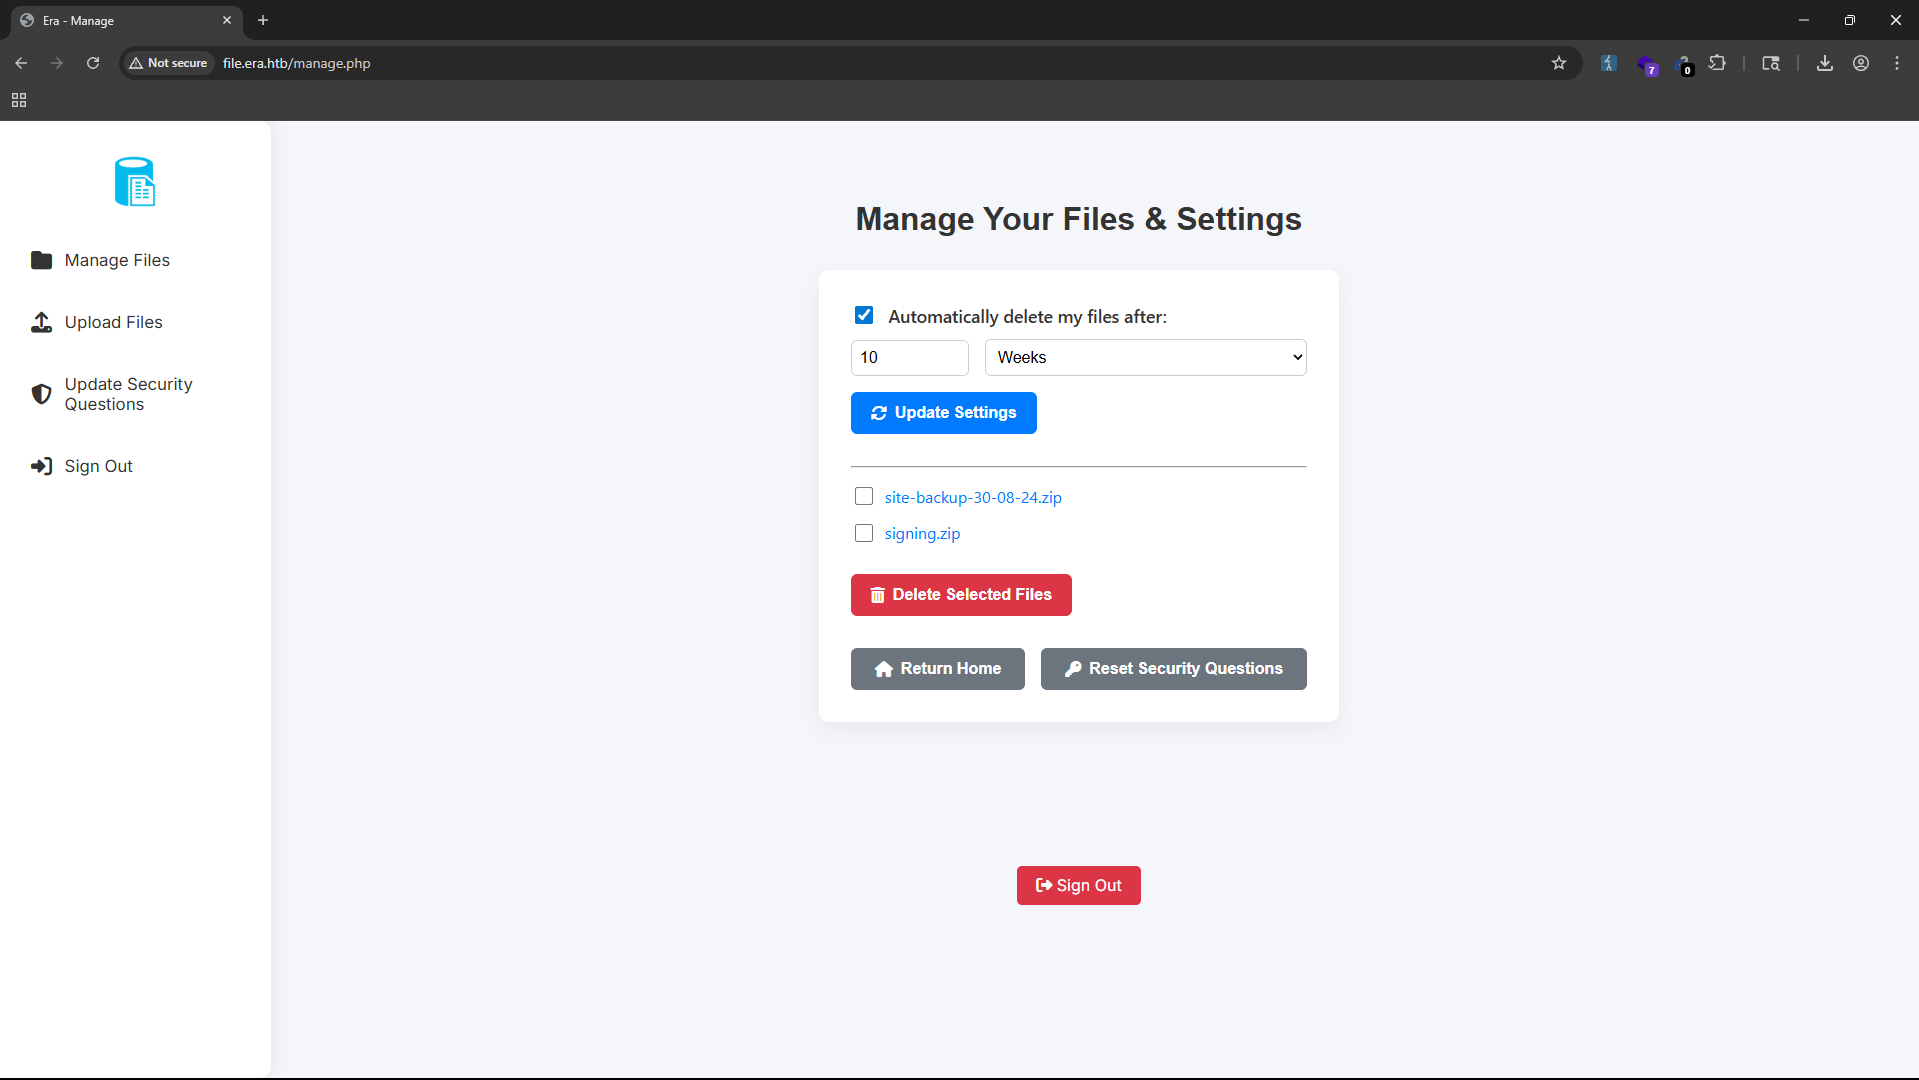Click the purple extension with badge 7
Screen dimensions: 1919x1080
tap(1646, 64)
